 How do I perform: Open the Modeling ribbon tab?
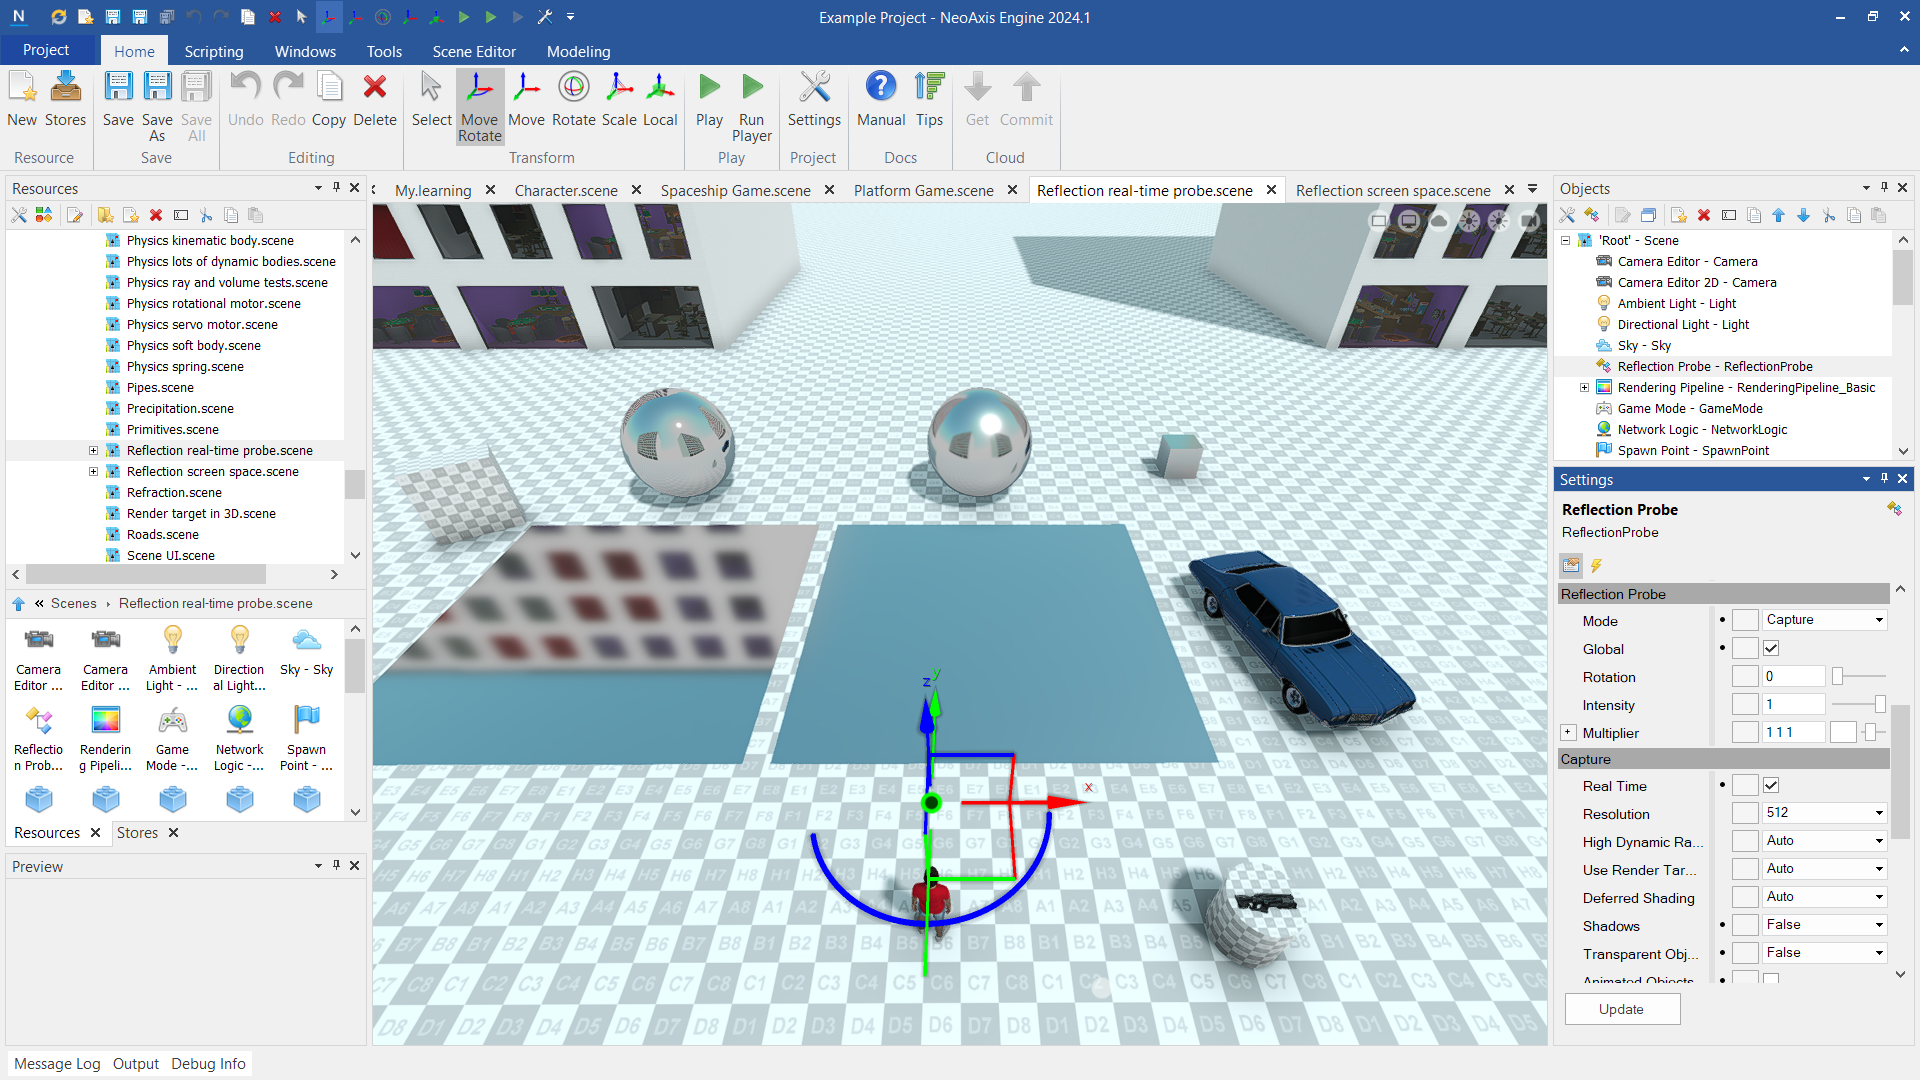click(x=578, y=51)
